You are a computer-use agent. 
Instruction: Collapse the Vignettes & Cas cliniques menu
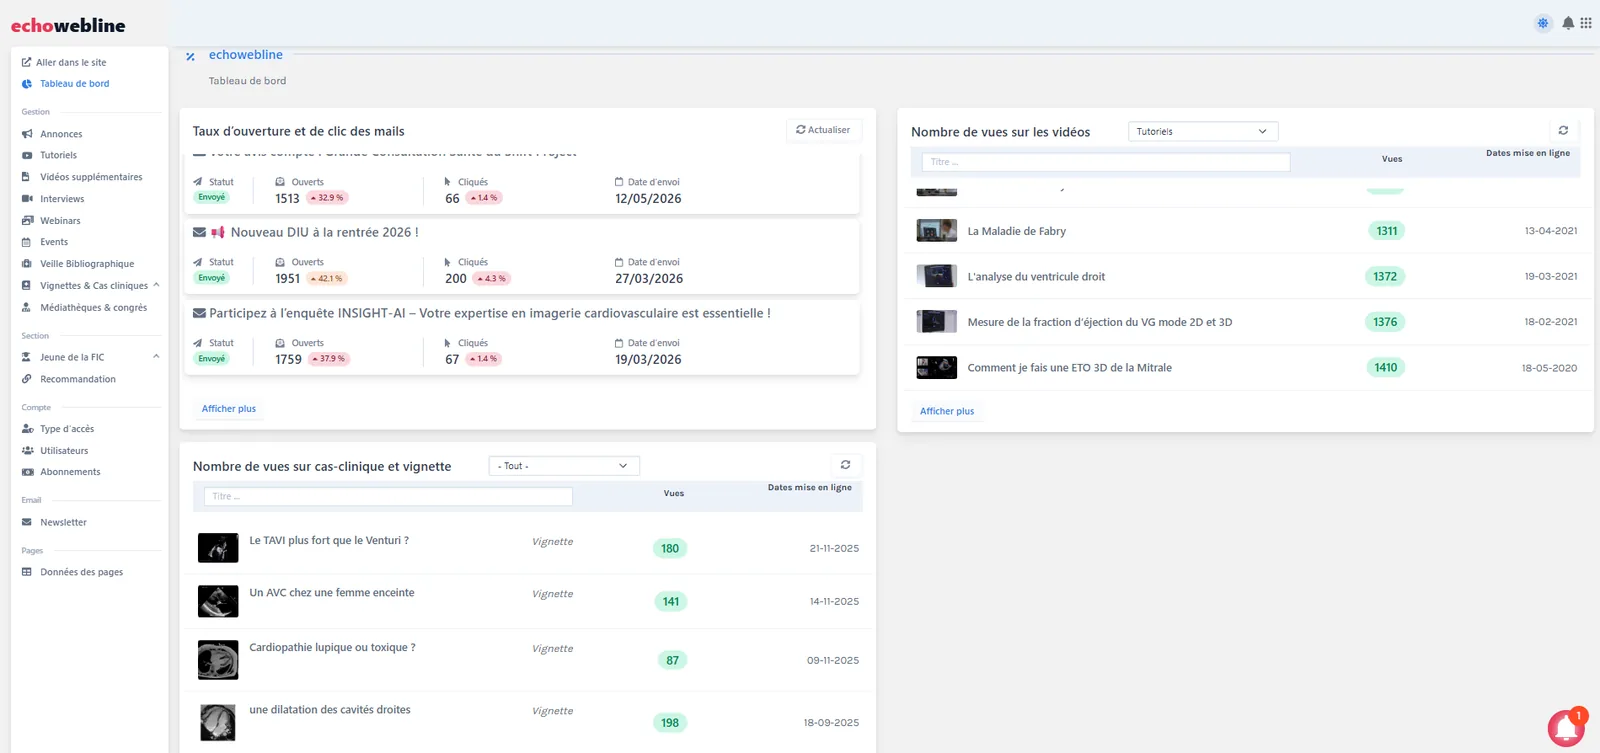tap(156, 285)
